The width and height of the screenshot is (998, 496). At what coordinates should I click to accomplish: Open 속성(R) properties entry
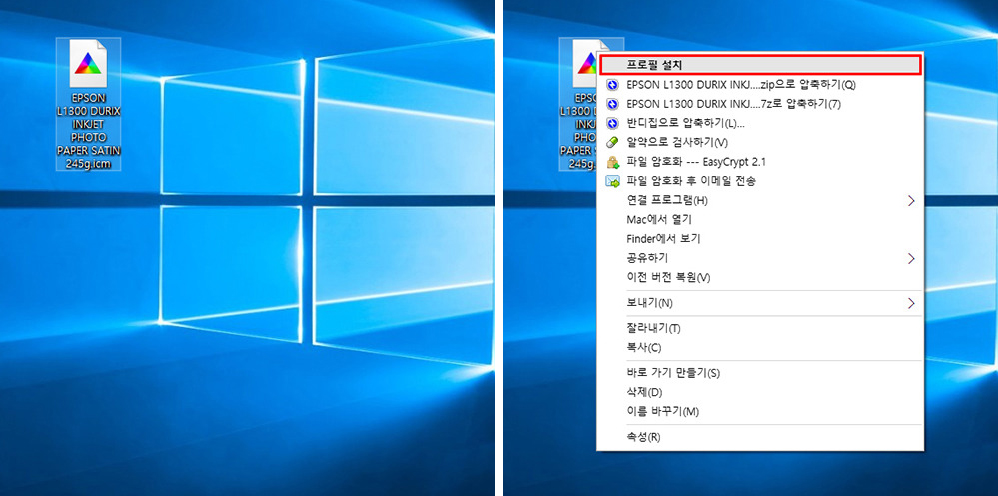tap(759, 437)
